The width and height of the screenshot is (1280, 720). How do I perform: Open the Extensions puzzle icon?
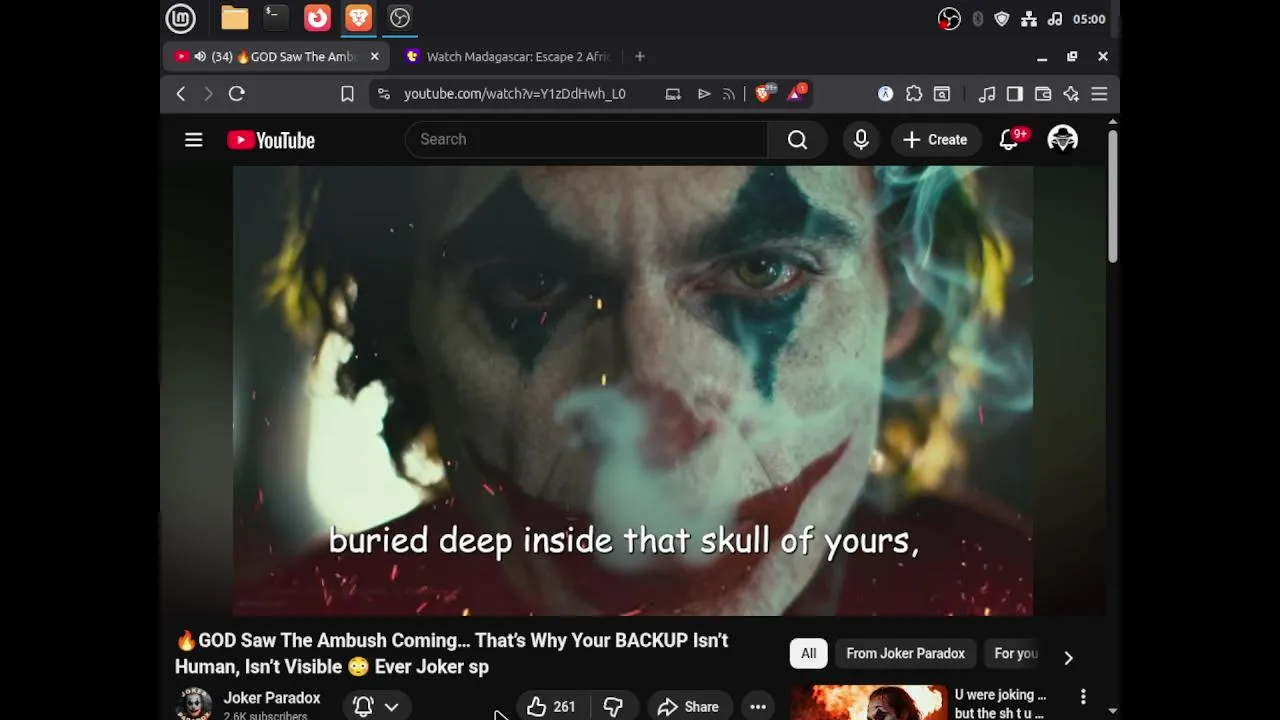coord(914,94)
